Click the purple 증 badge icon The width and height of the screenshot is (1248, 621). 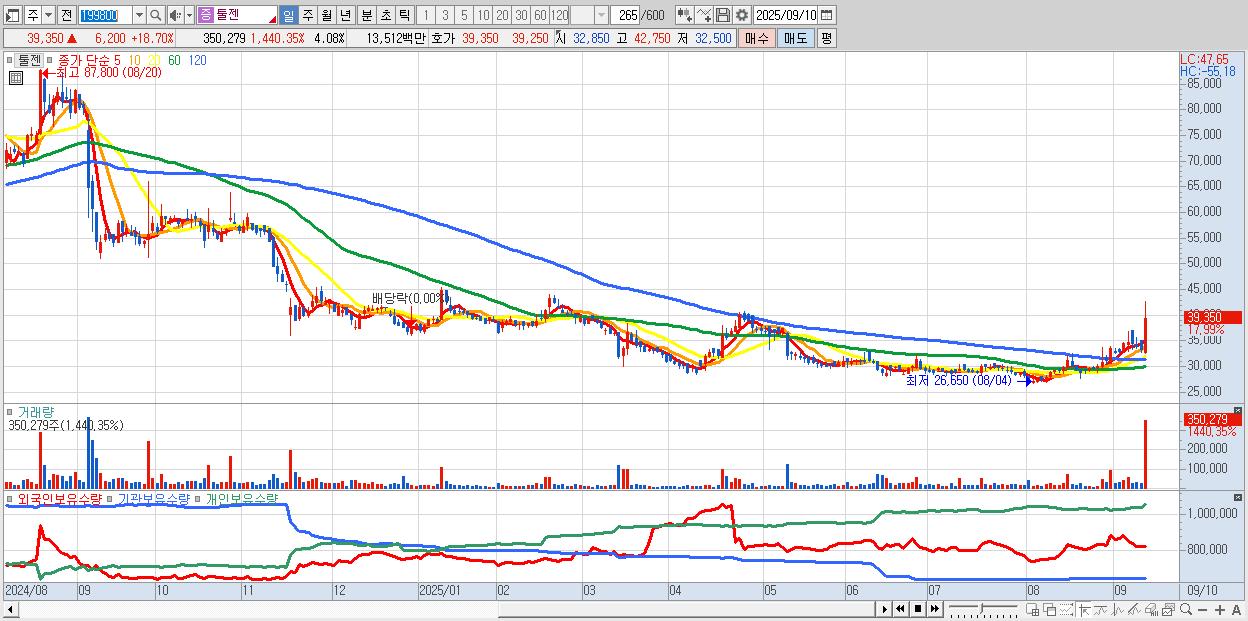click(205, 15)
